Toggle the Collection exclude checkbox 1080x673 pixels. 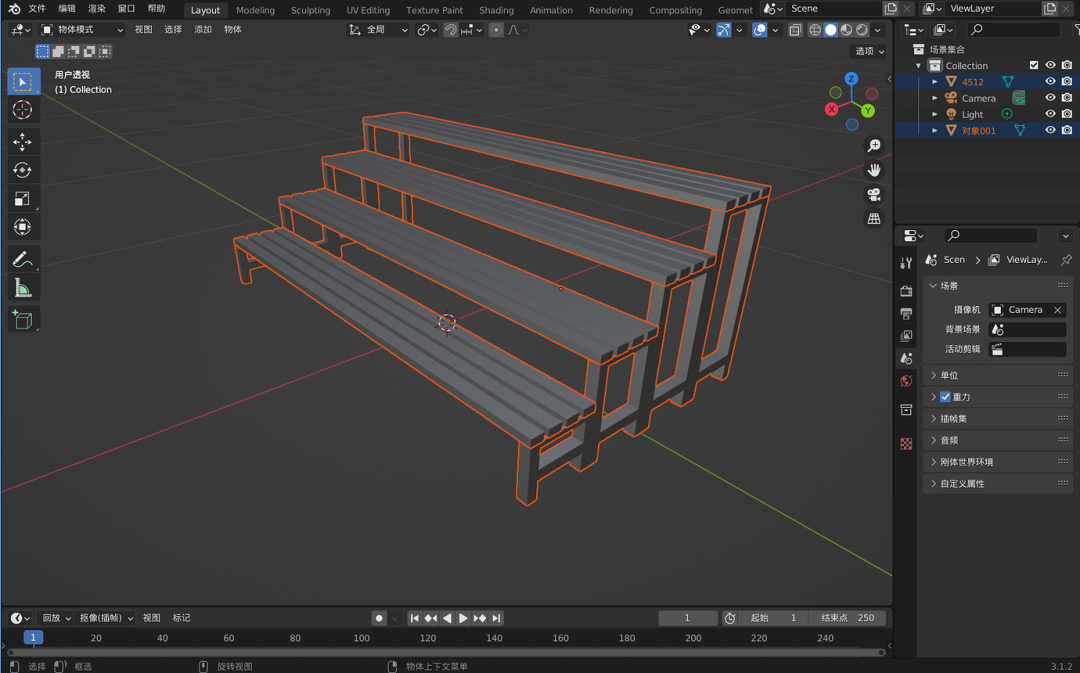[x=1034, y=65]
